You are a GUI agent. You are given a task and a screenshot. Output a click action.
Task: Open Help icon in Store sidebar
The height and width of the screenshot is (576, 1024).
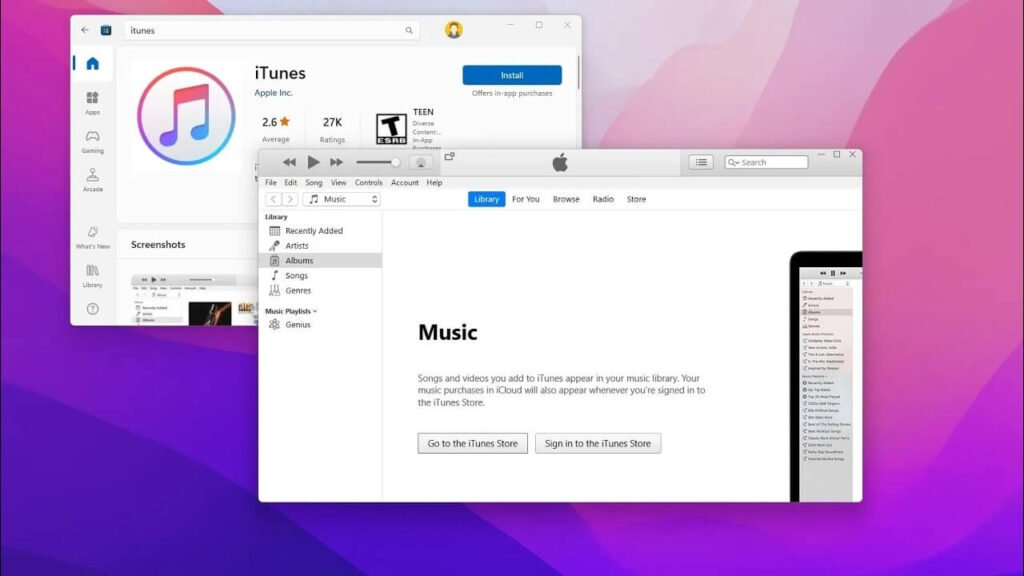tap(93, 309)
